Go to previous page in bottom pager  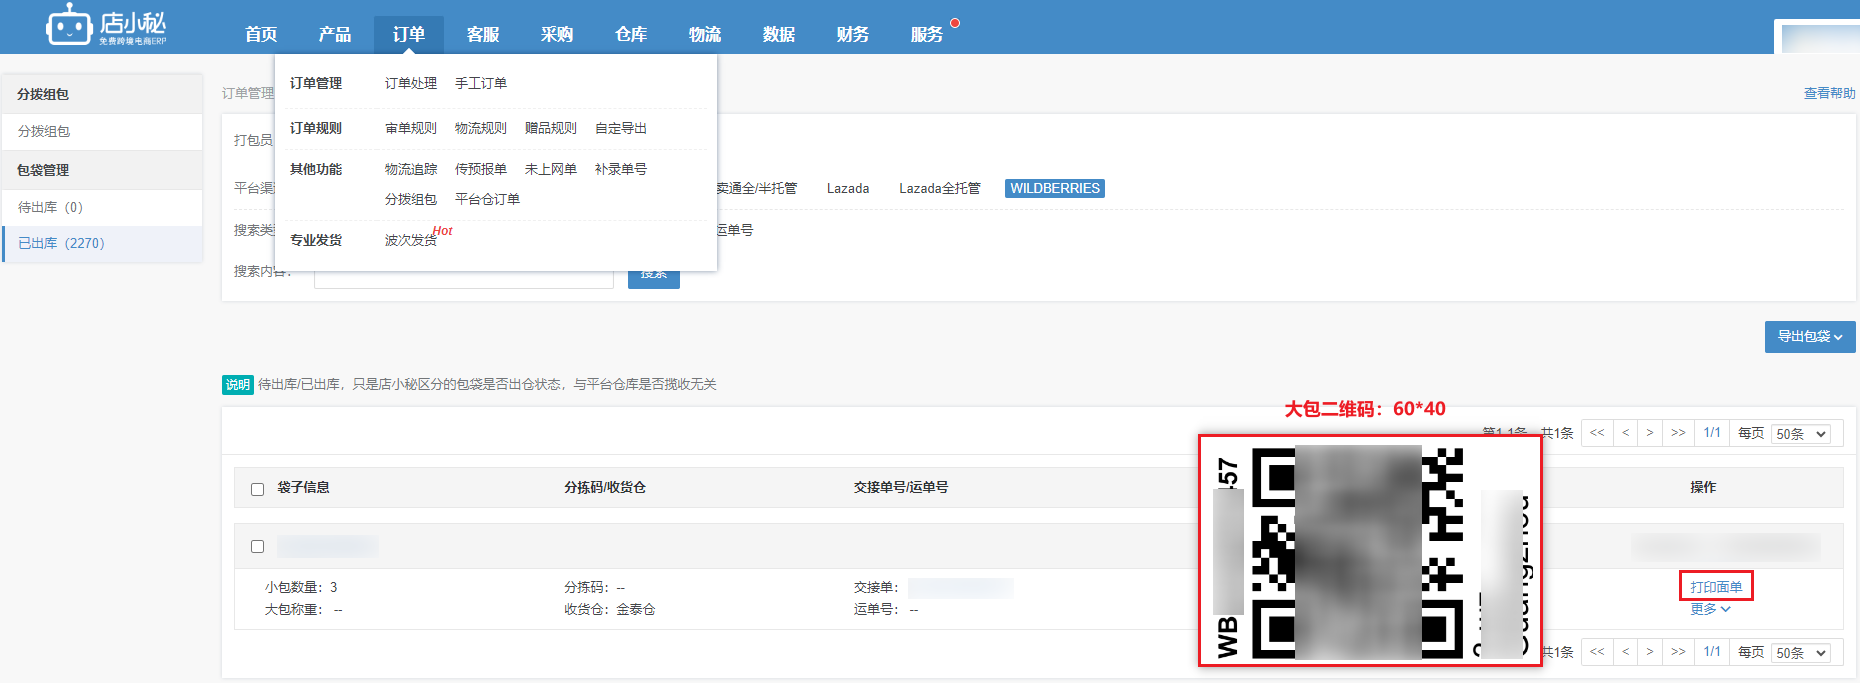pos(1625,652)
